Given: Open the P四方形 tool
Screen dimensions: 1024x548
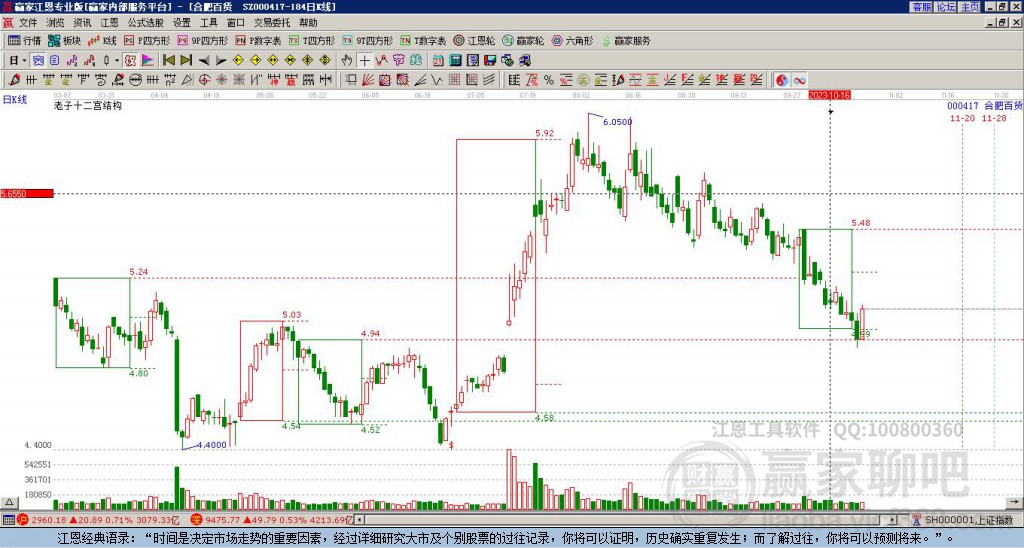Looking at the screenshot, I should pyautogui.click(x=147, y=40).
